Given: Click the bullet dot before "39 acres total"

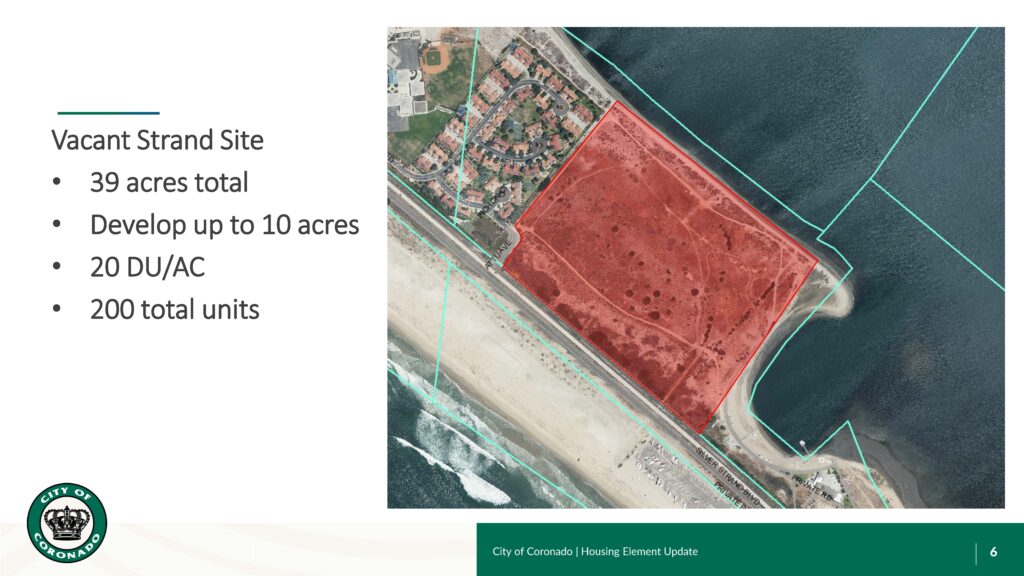Looking at the screenshot, I should 57,184.
